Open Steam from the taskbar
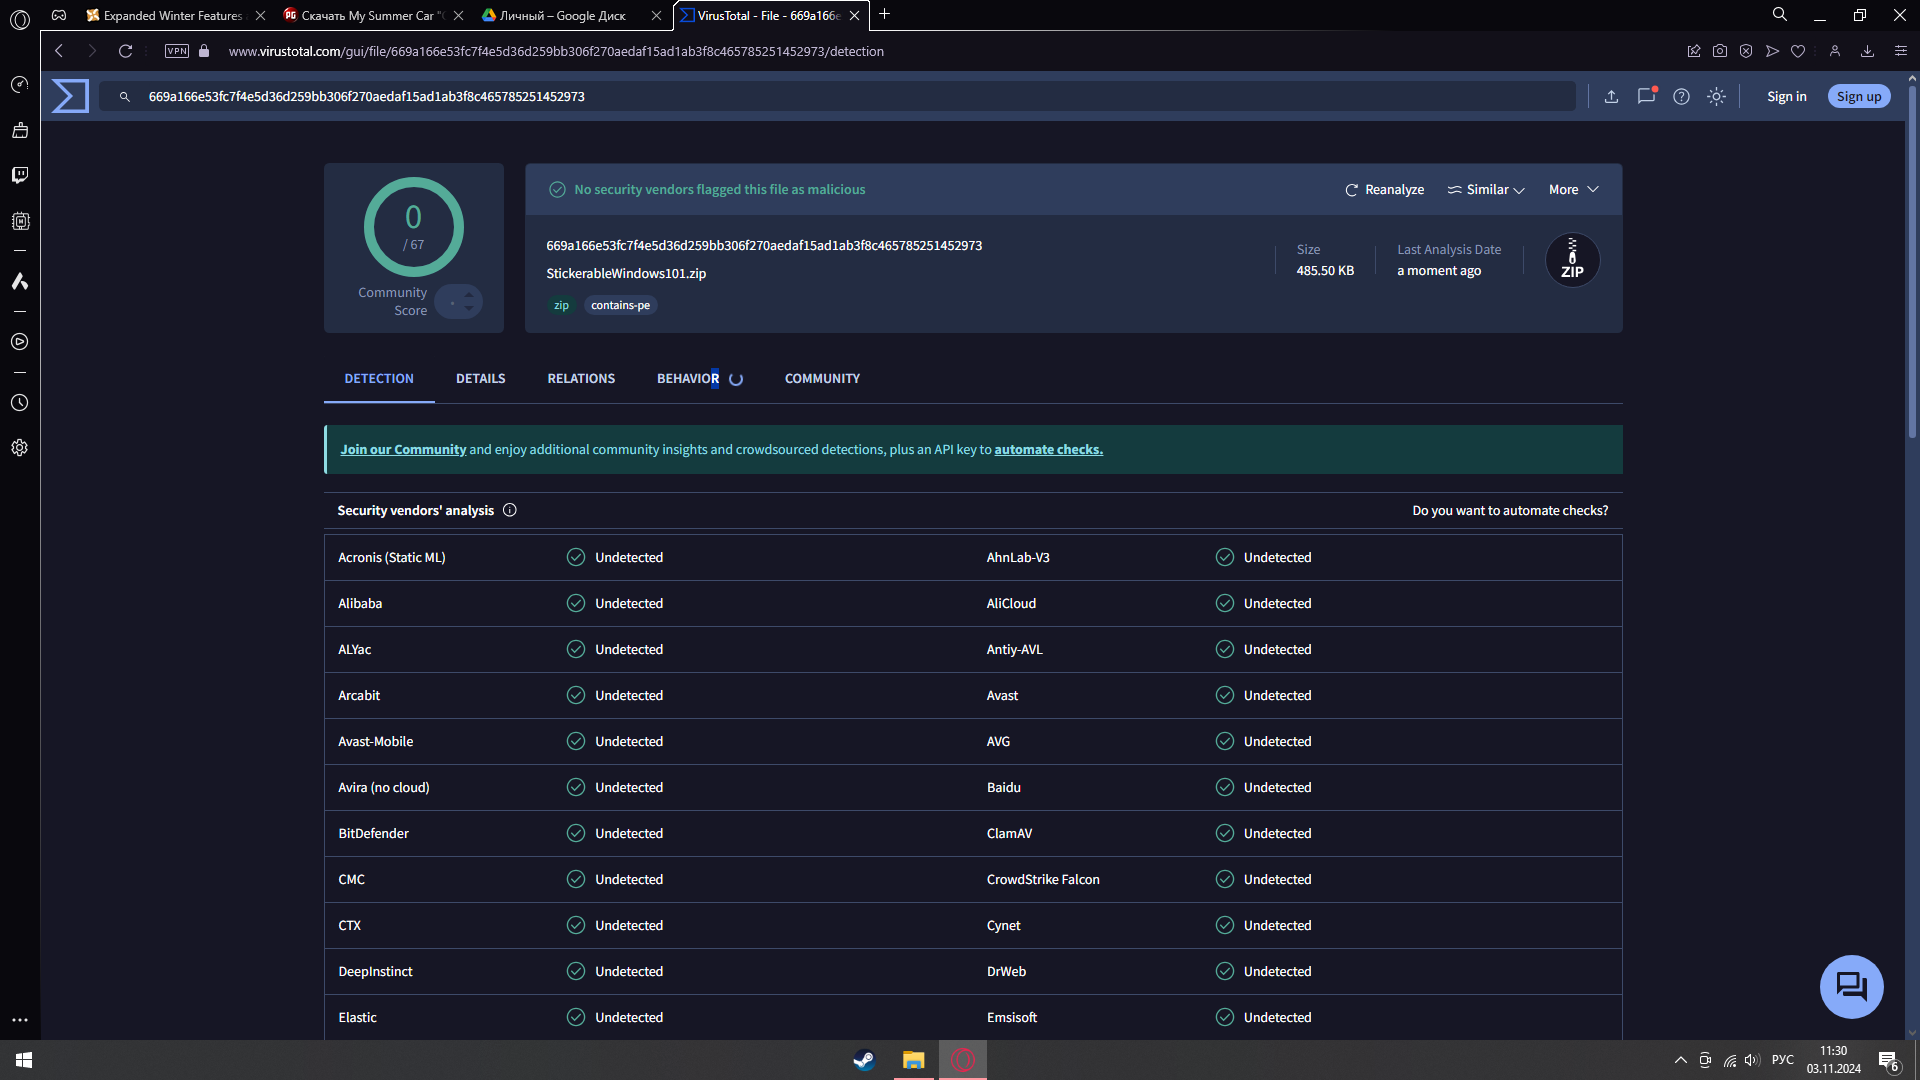 click(x=864, y=1060)
